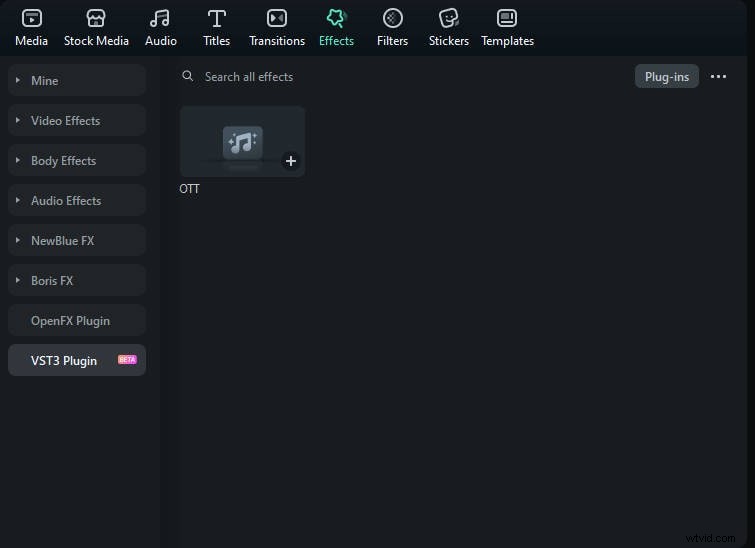Expand the Boris FX arrow
This screenshot has height=548, width=755.
click(18, 280)
